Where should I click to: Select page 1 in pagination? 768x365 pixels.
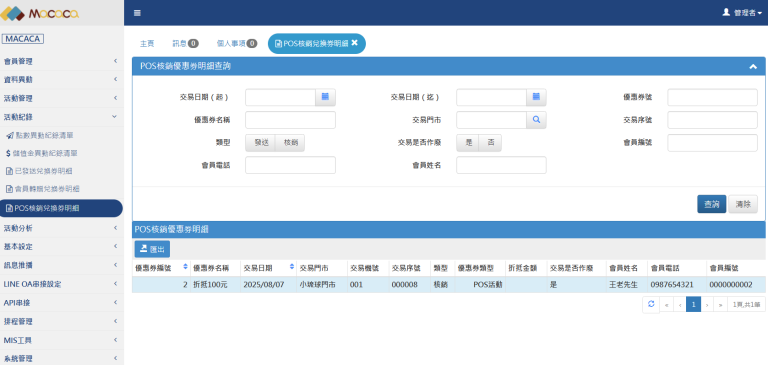pos(694,304)
